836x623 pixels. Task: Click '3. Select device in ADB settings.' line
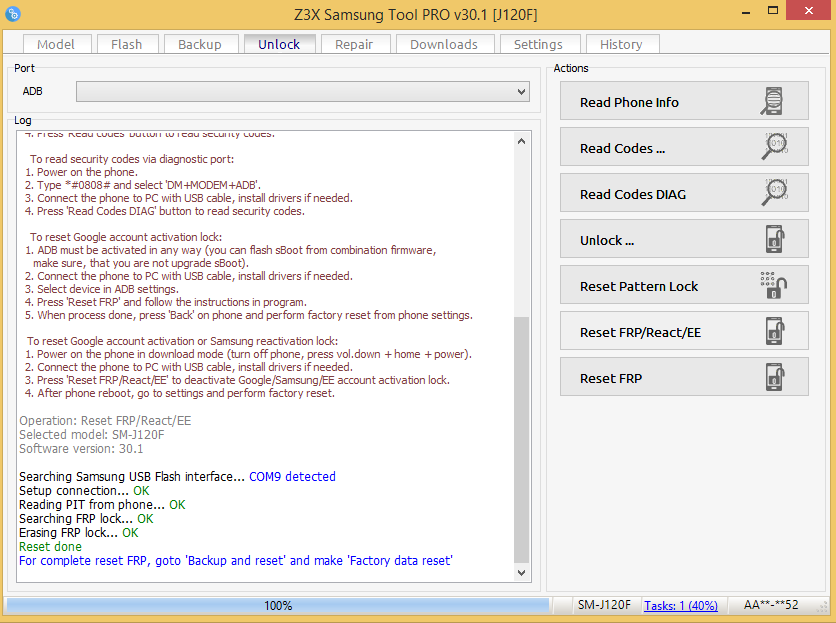point(101,289)
